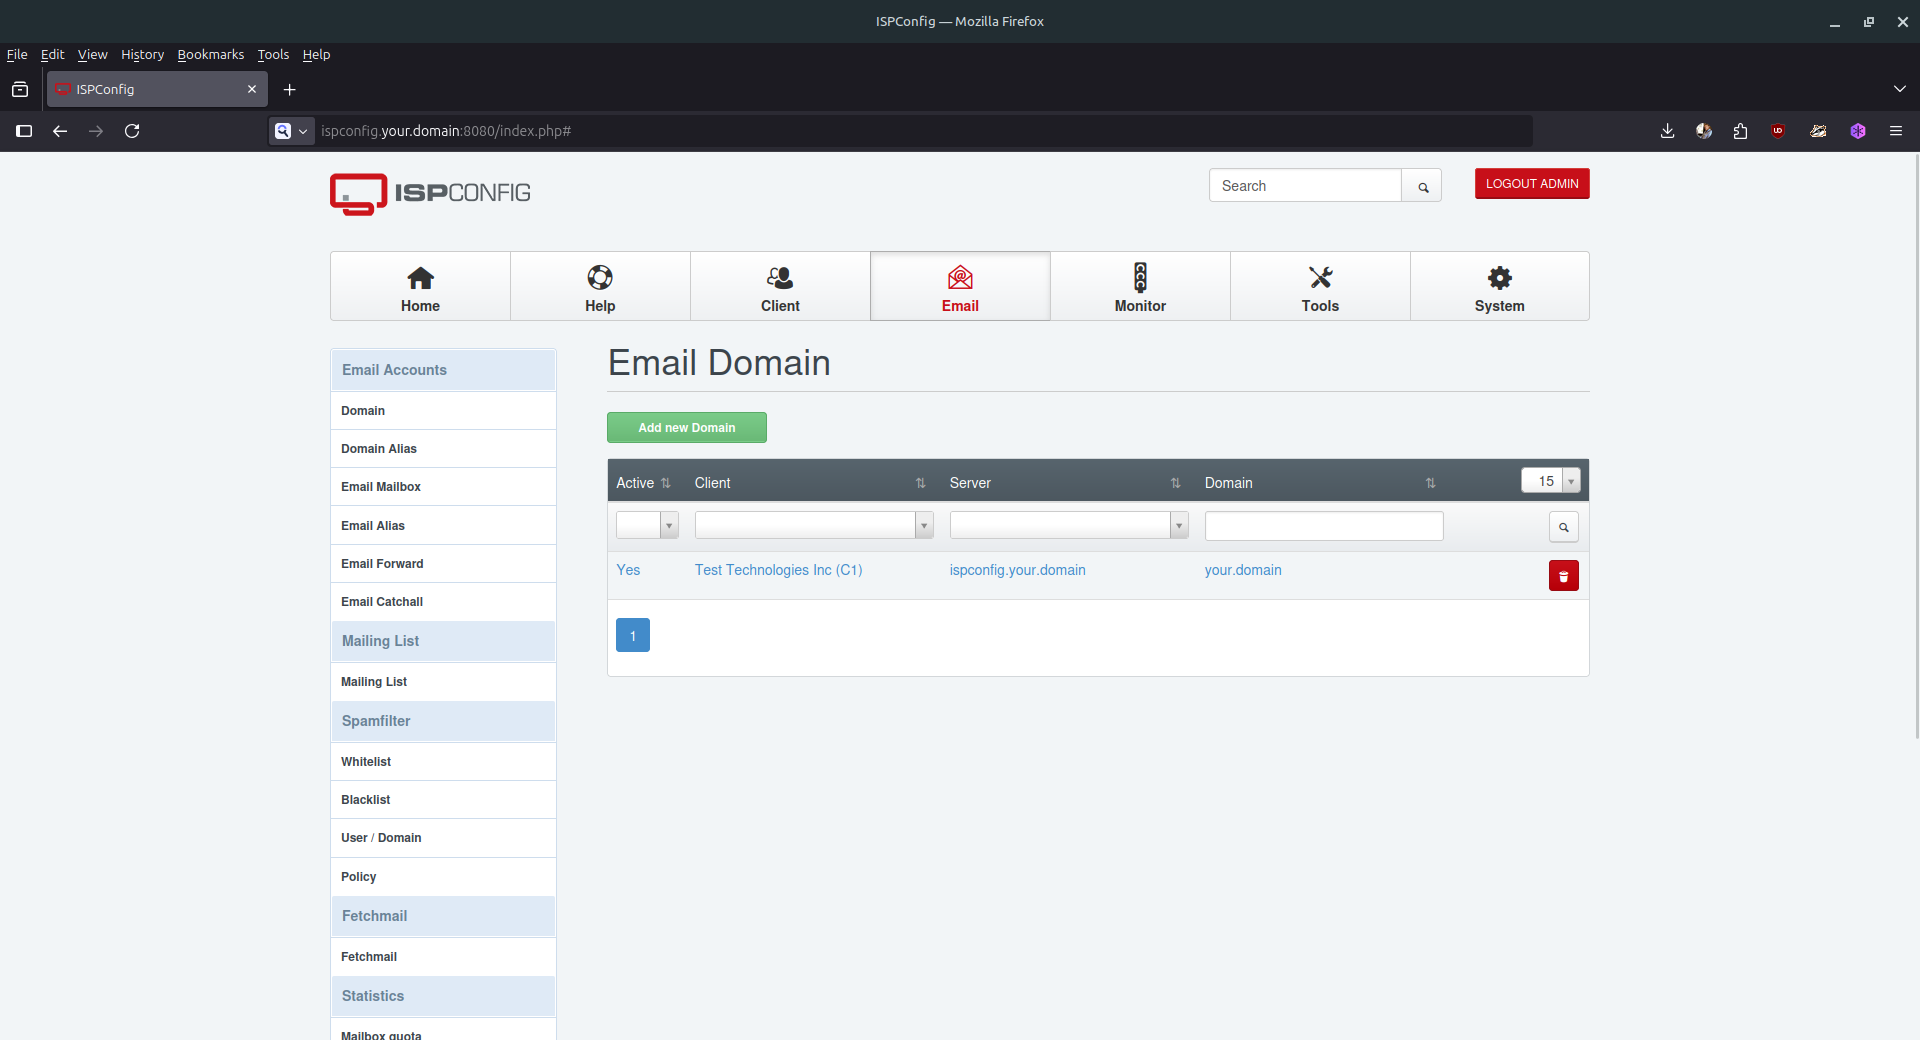Open the Monitor traffic-light module
The height and width of the screenshot is (1040, 1920).
tap(1140, 286)
